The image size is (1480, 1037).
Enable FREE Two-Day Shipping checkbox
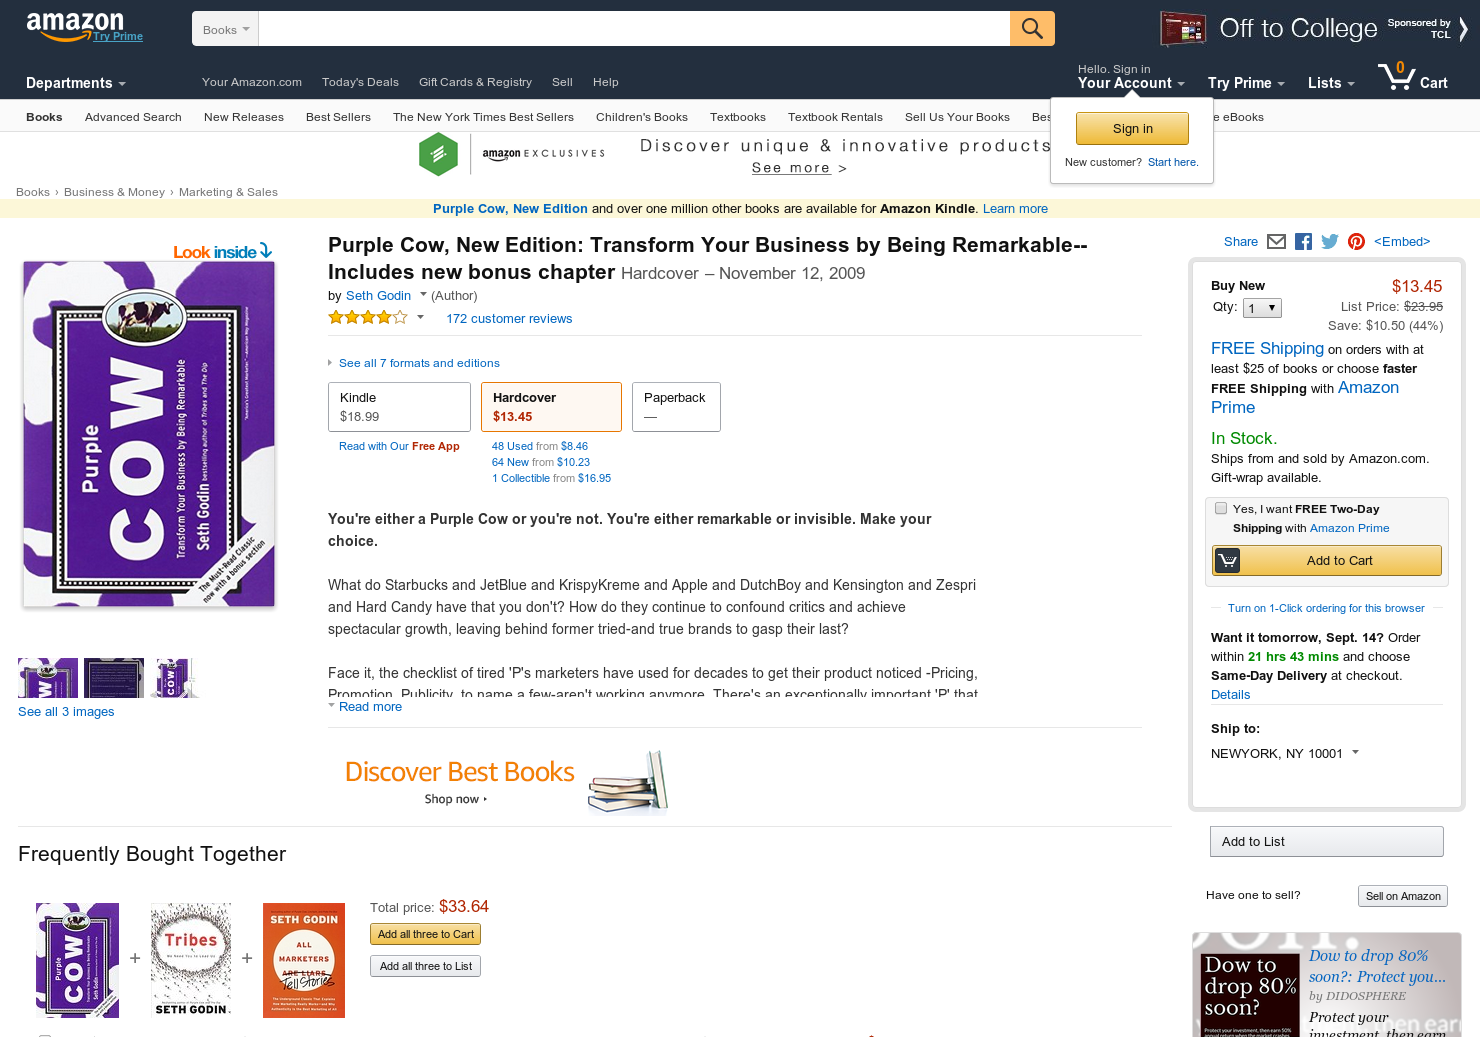[1221, 508]
